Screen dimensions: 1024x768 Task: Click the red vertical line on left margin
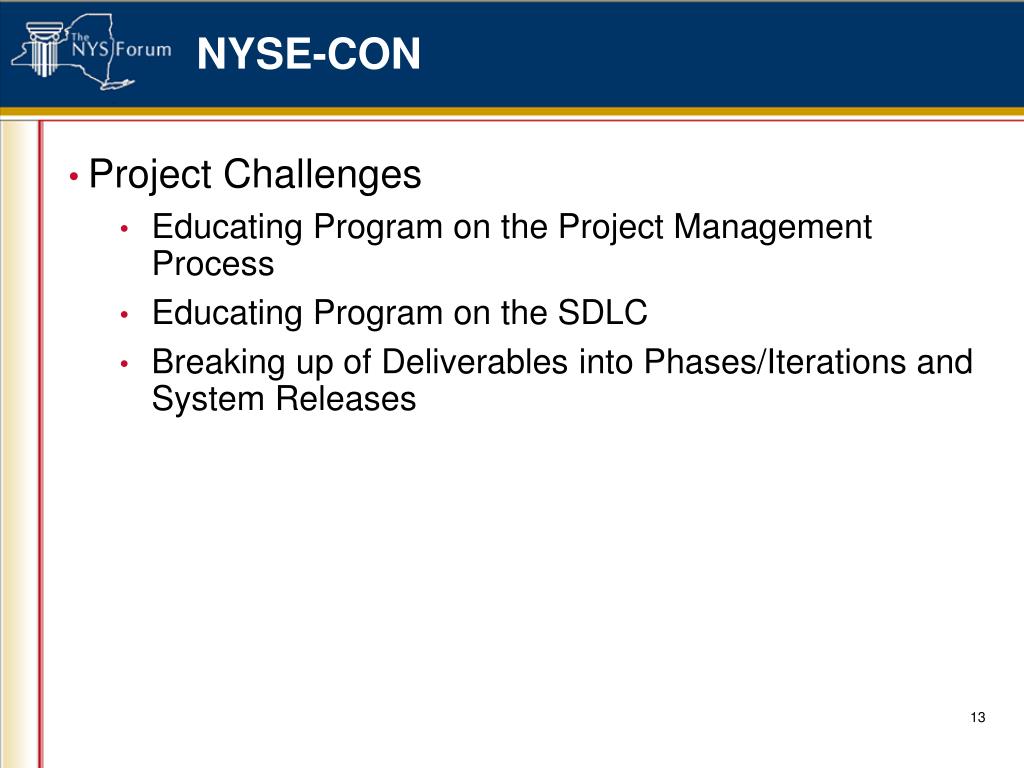[x=40, y=444]
